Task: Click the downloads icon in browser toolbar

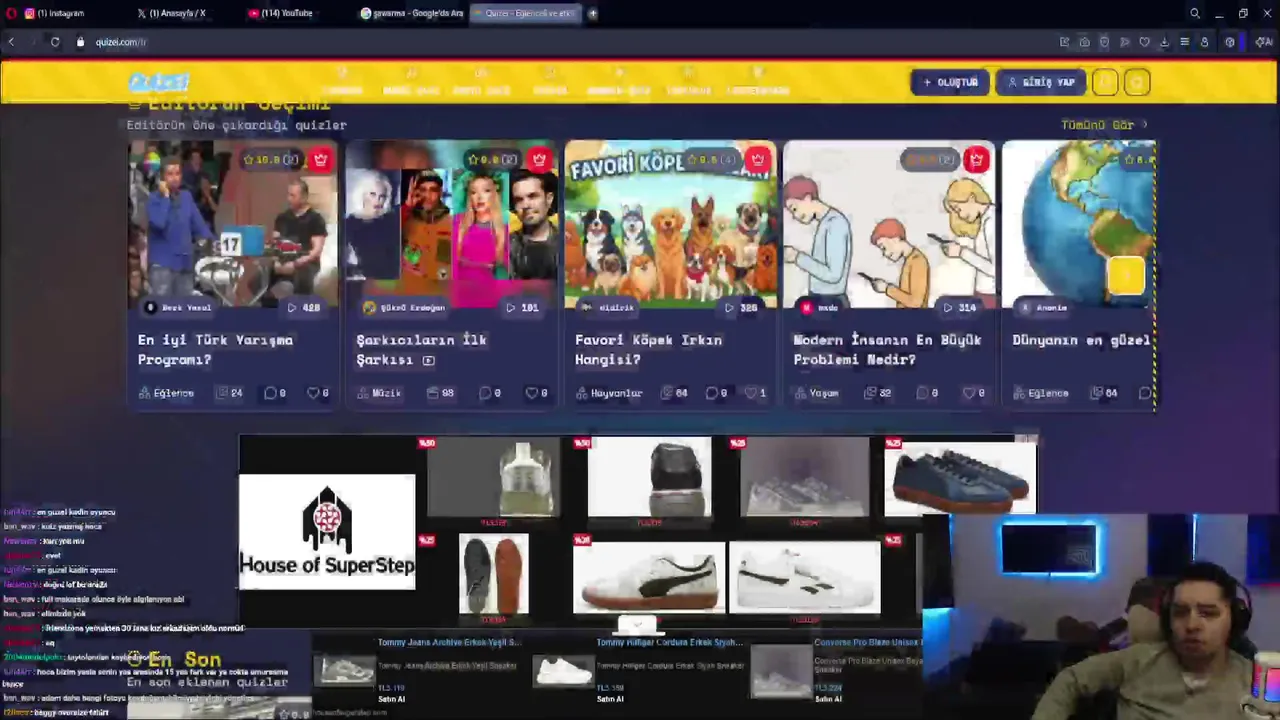Action: [1164, 42]
